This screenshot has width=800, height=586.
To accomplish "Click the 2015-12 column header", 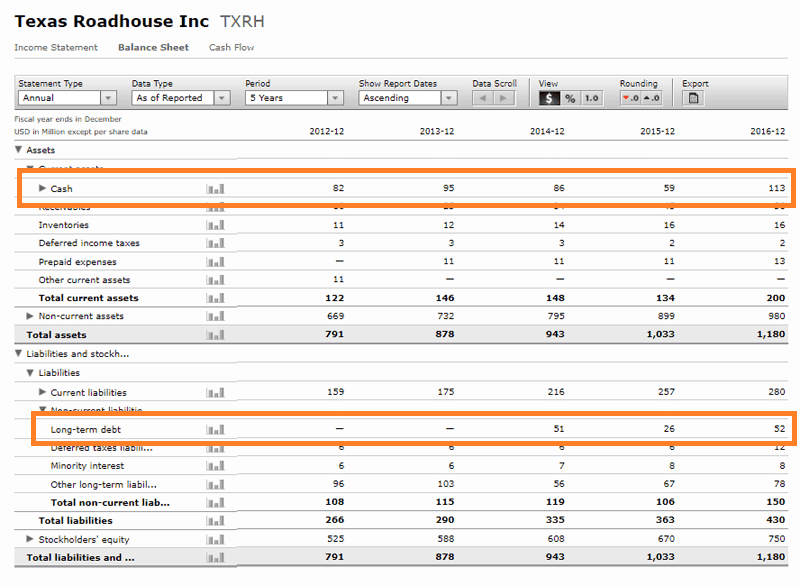I will pos(657,131).
